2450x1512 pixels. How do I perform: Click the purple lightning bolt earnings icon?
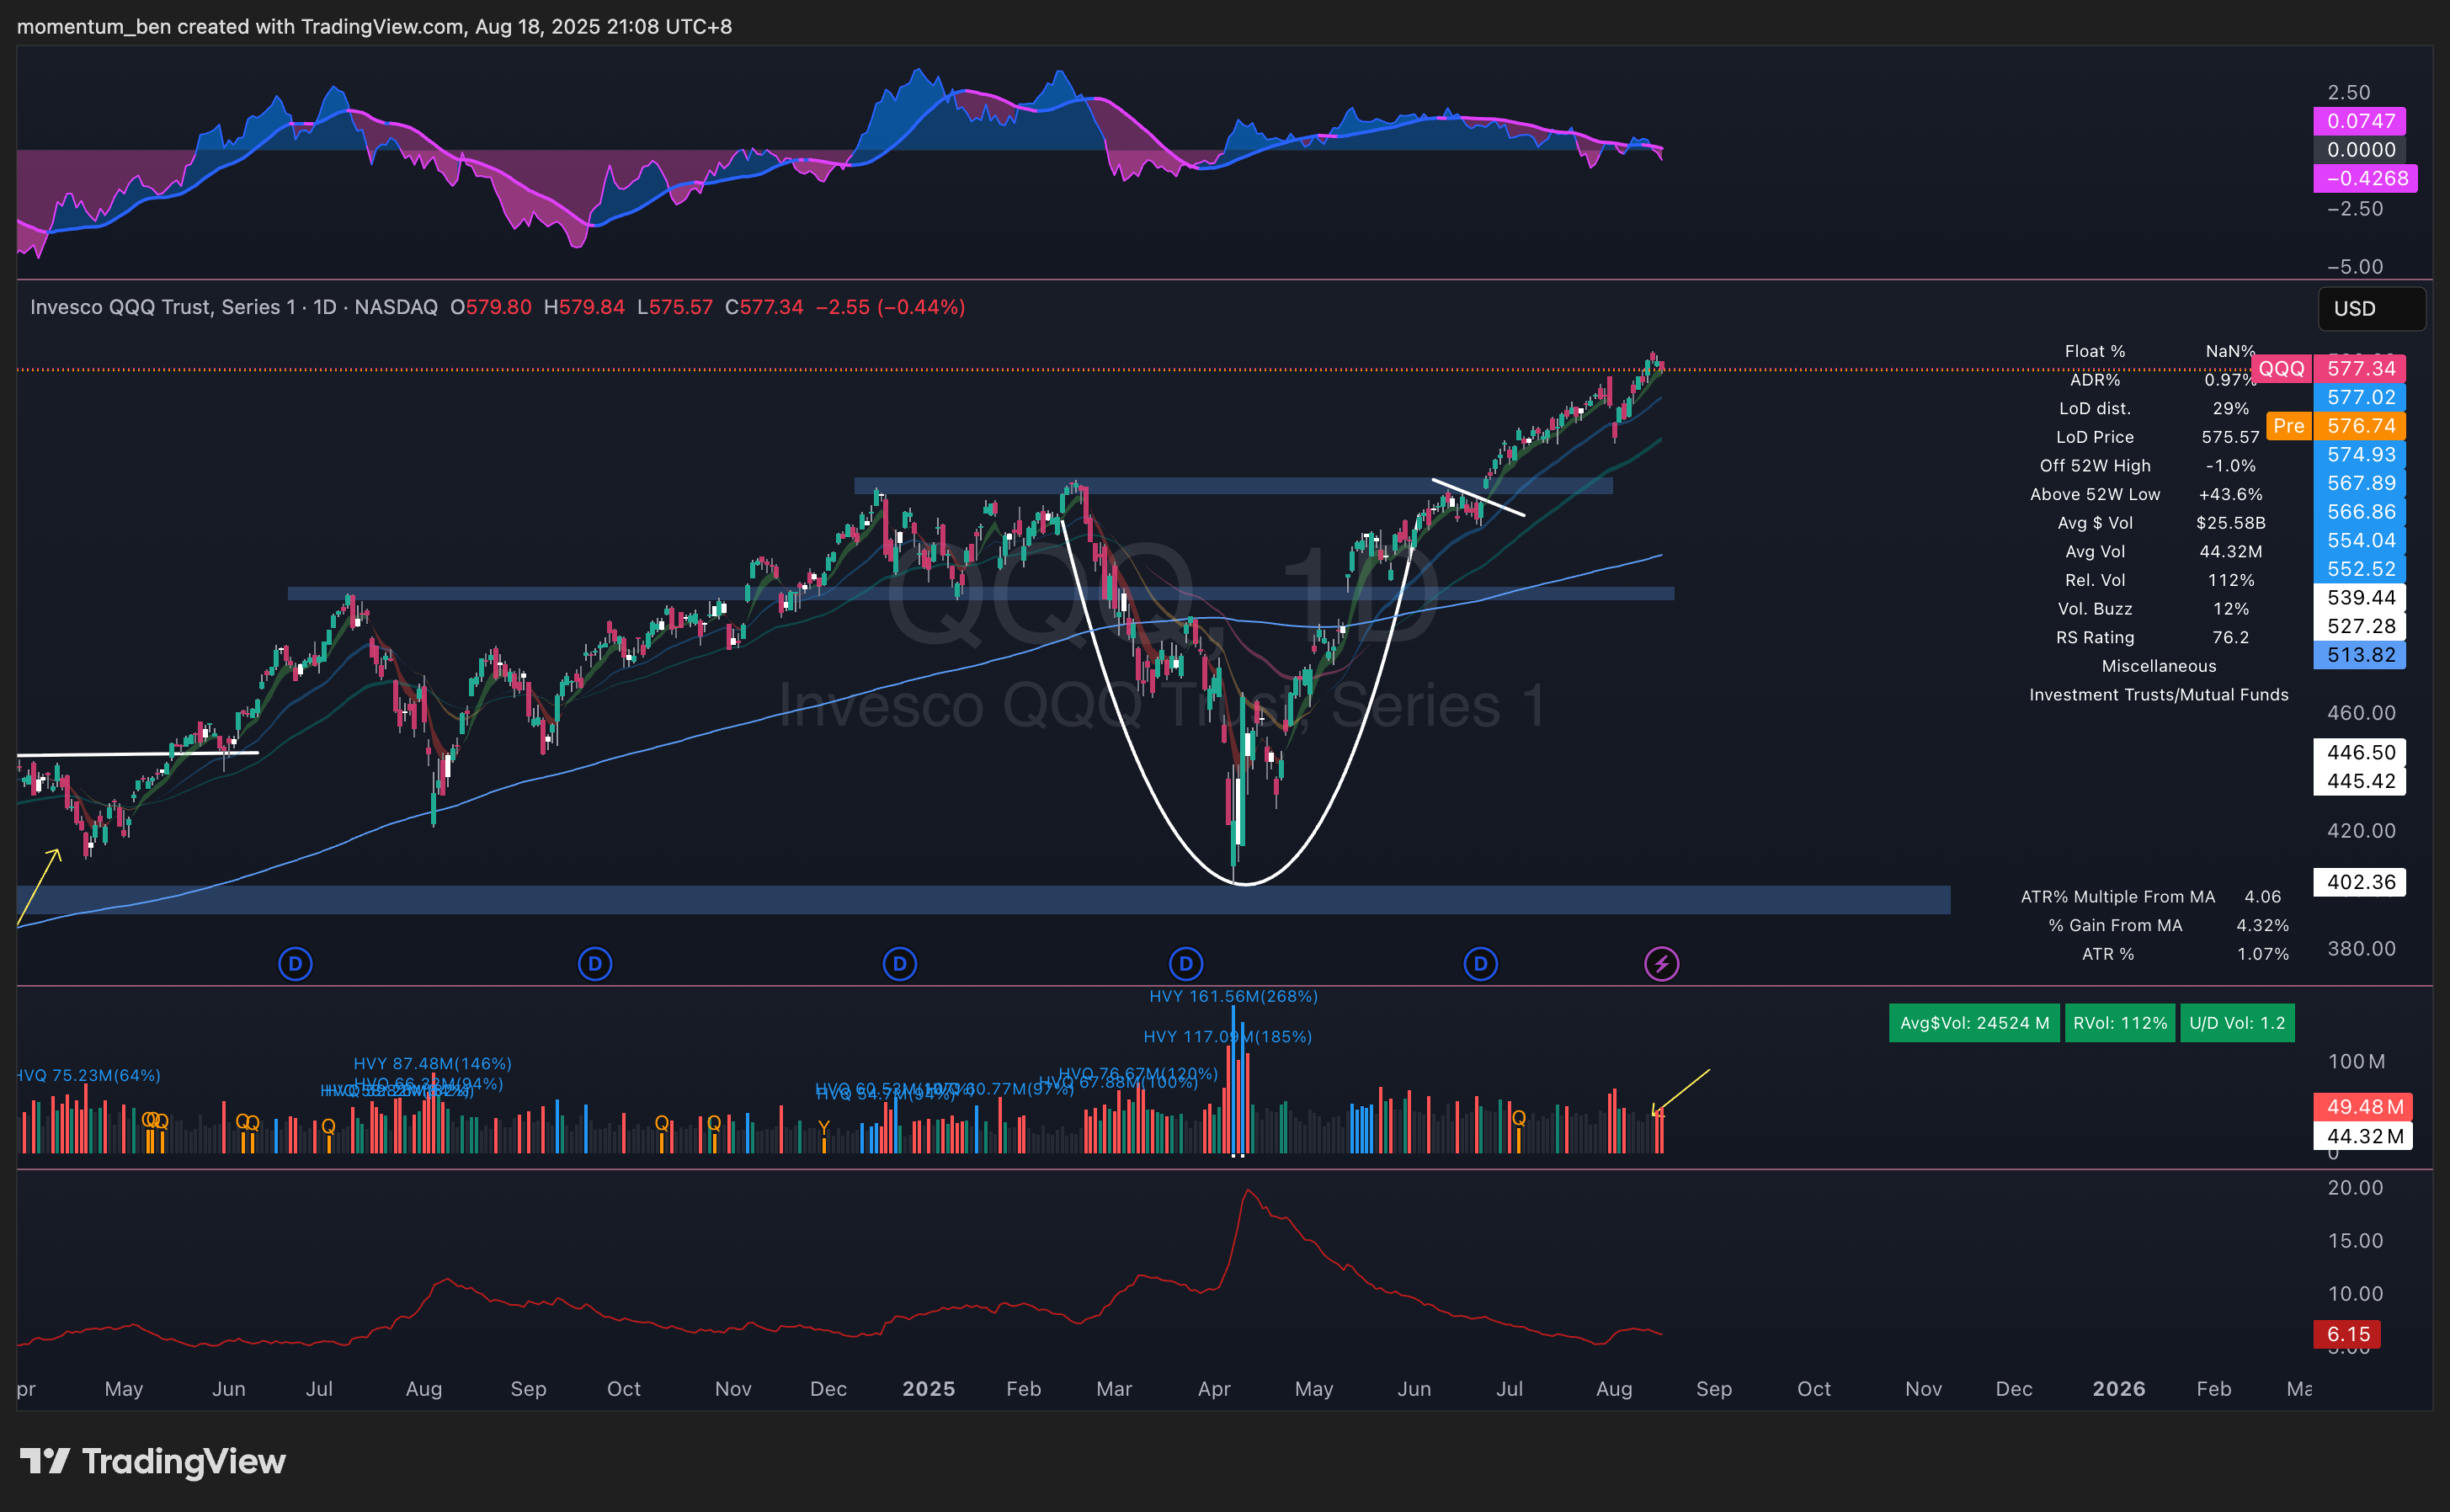[1661, 964]
